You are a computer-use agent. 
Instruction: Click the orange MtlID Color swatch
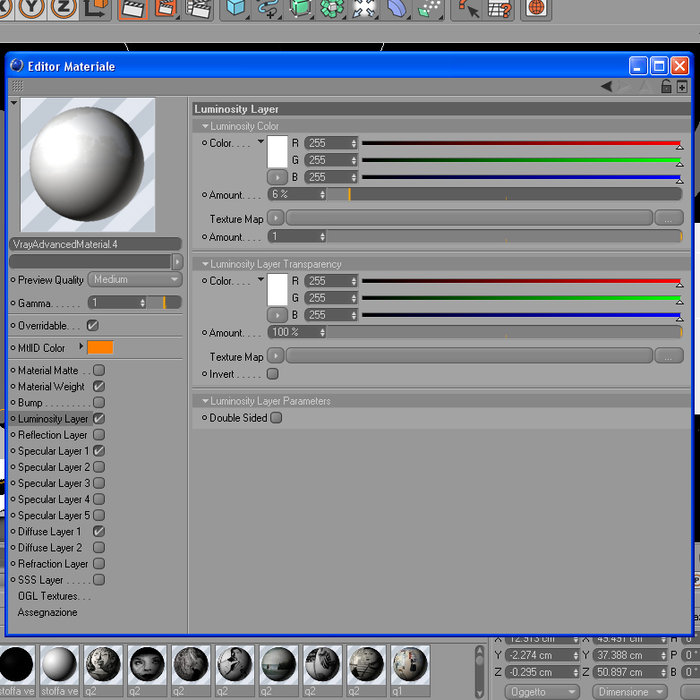[100, 347]
